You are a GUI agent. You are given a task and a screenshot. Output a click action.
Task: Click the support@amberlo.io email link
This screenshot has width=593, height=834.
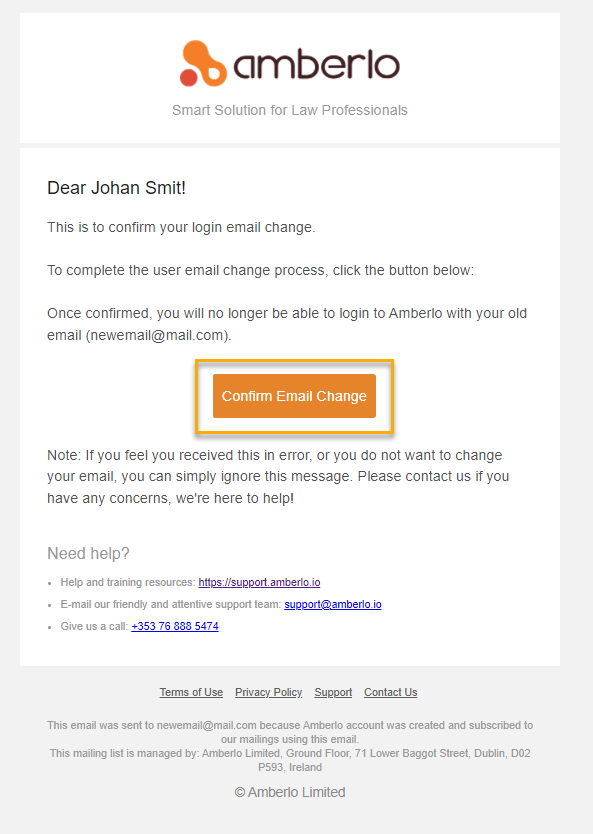[332, 604]
